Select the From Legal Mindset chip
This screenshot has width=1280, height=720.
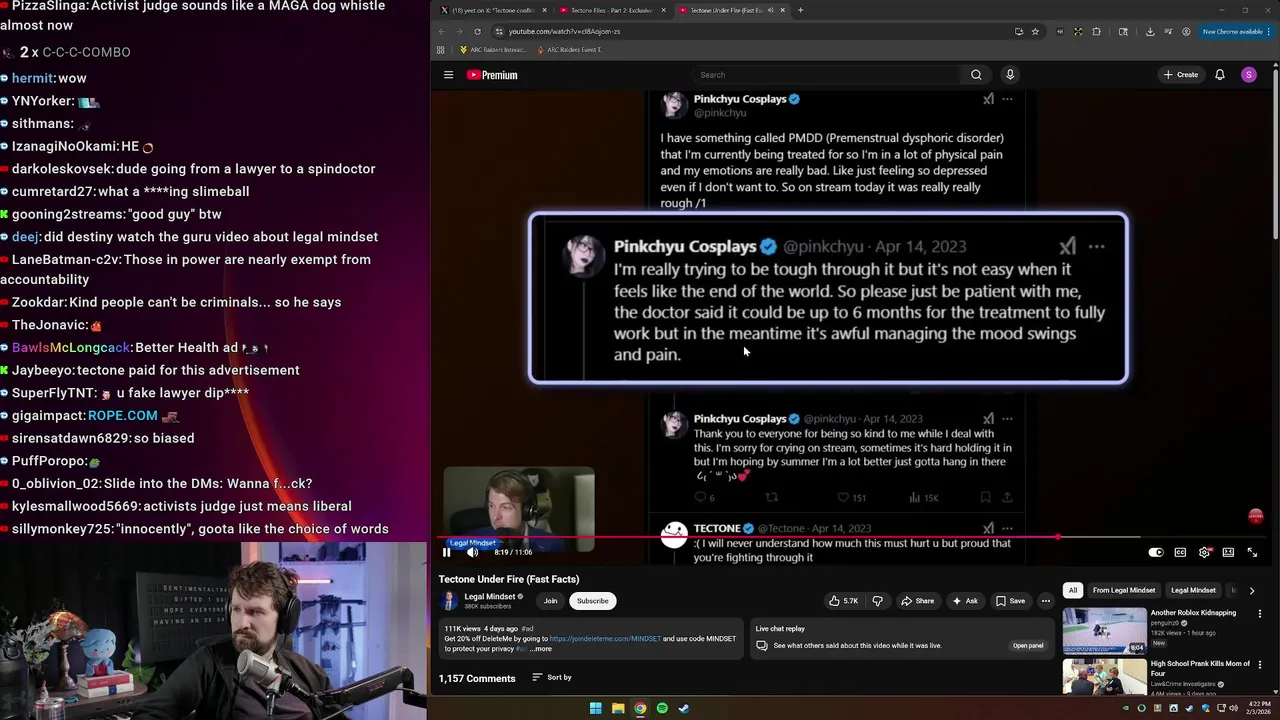coord(1124,590)
